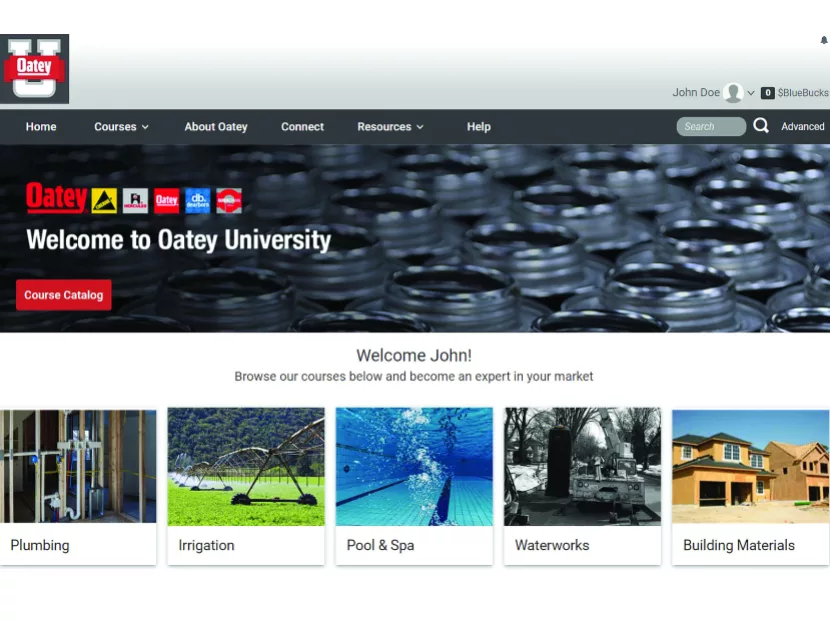This screenshot has height=622, width=830.
Task: Select the Cherne yellow triangle brand logo
Action: pos(104,200)
